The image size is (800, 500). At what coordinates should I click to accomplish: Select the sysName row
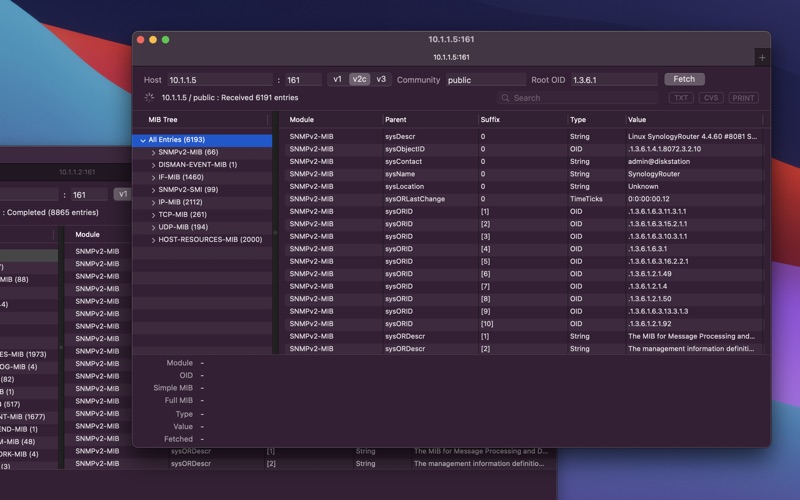[524, 174]
